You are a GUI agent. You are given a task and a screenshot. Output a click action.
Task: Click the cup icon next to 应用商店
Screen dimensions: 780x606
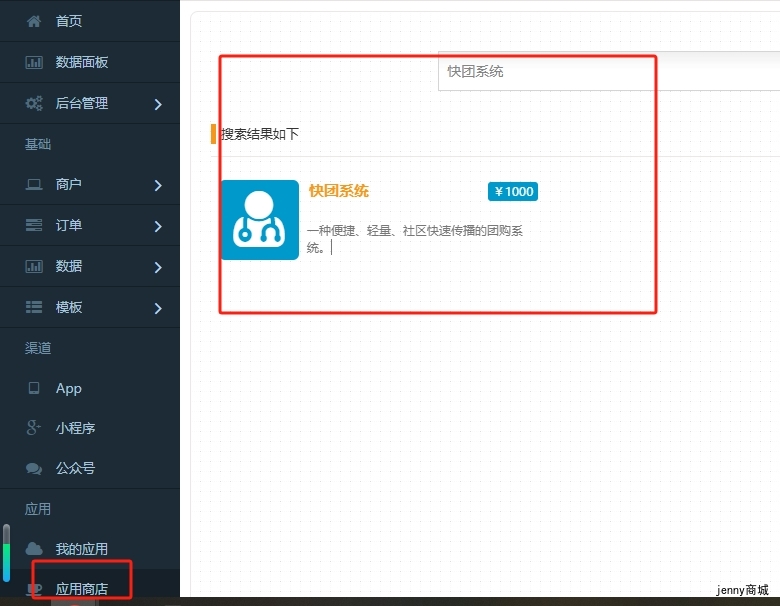click(x=34, y=590)
